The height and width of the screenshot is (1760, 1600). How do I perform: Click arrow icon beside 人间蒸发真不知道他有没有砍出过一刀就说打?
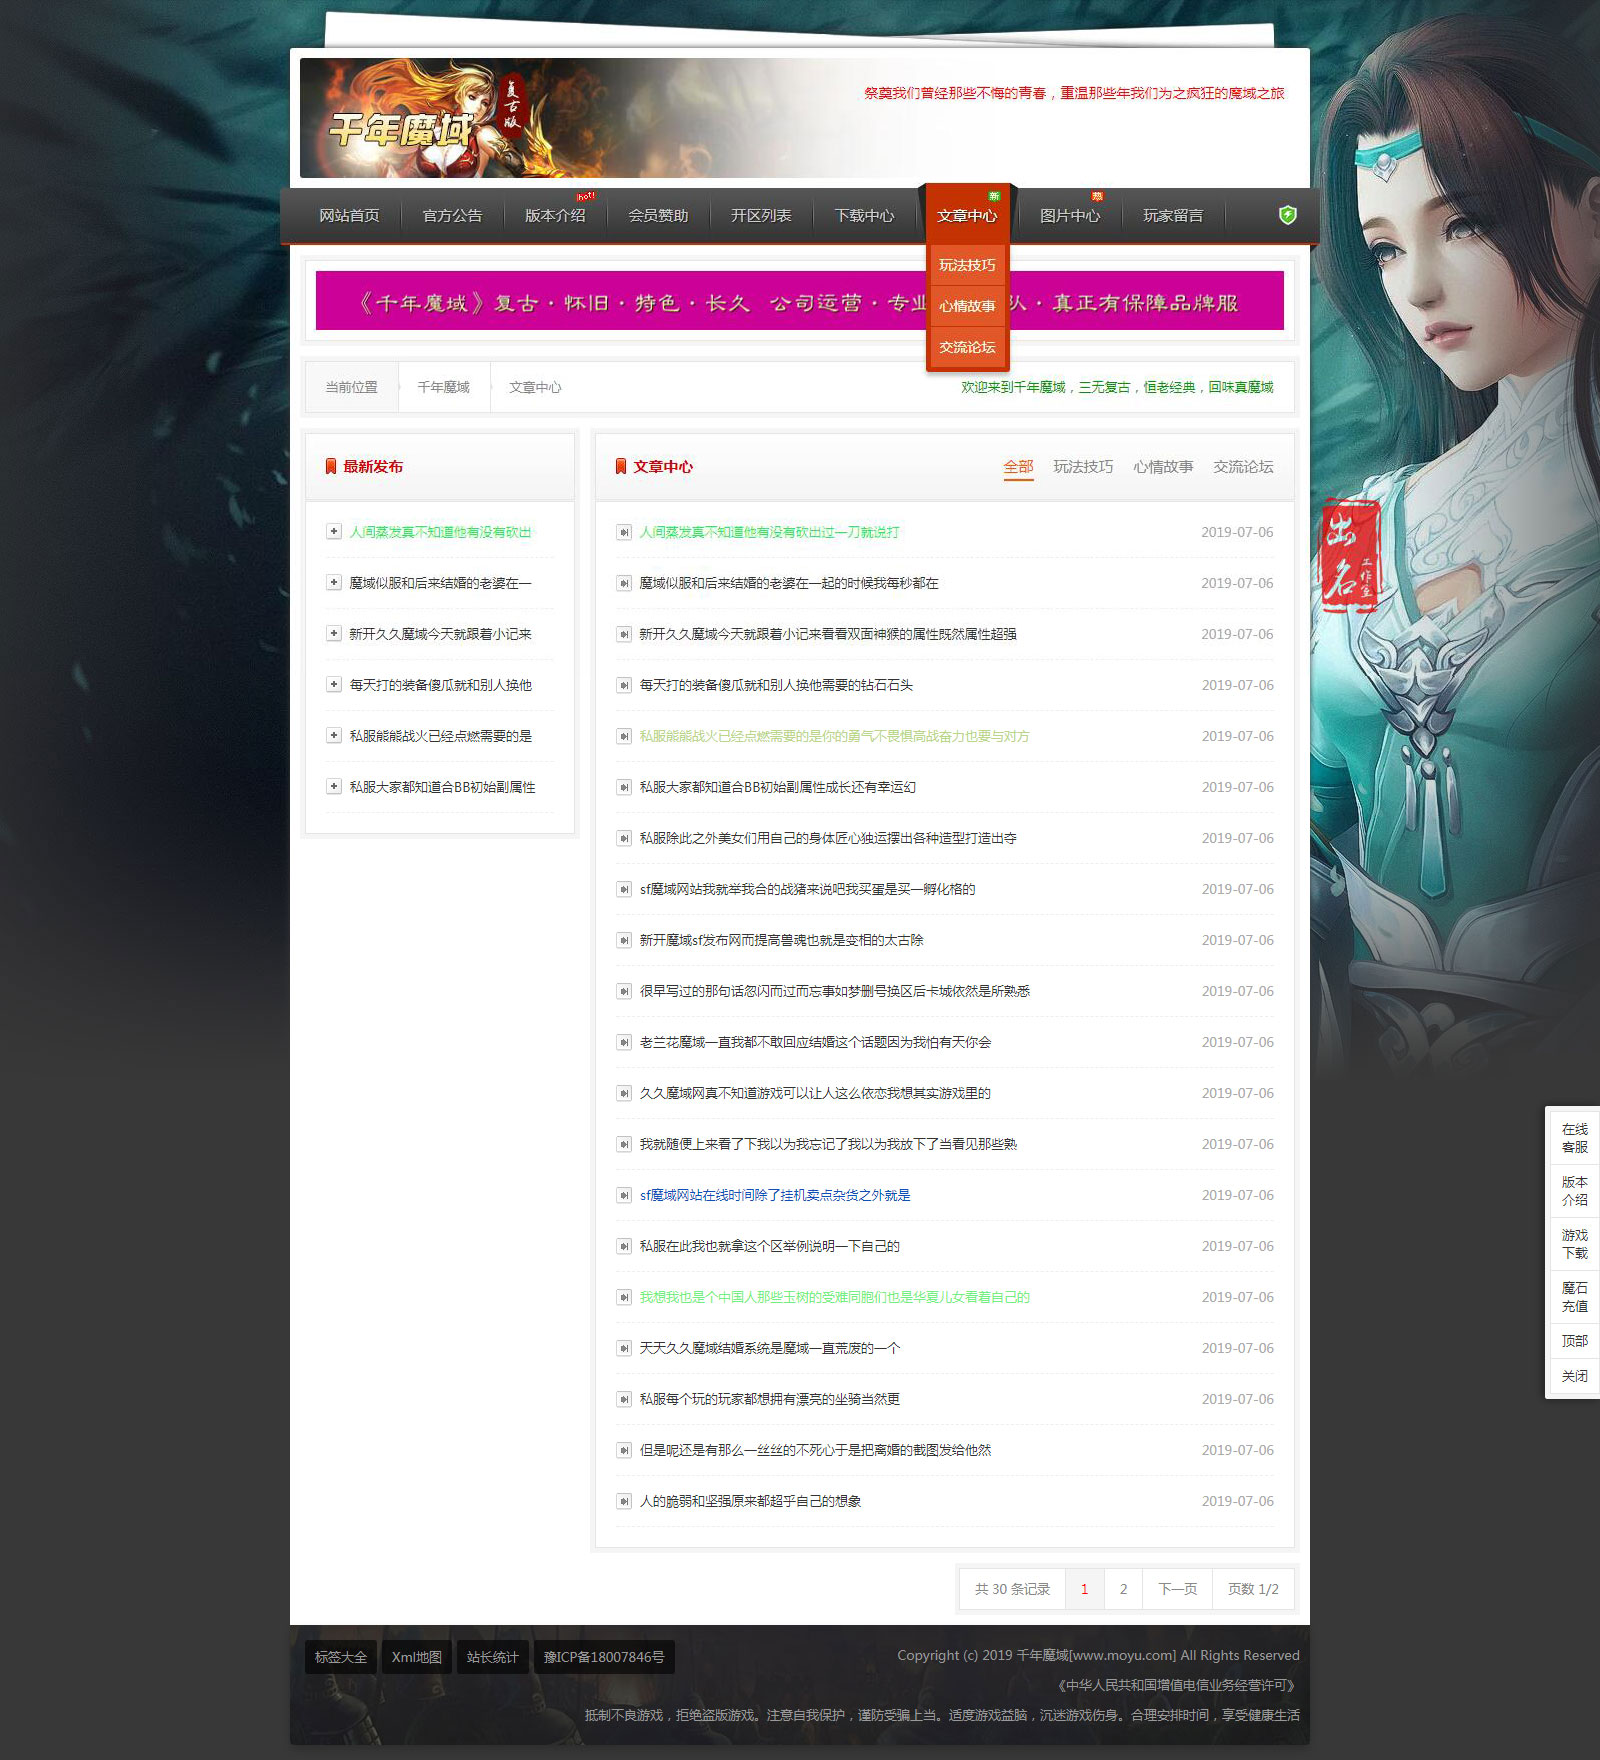point(624,532)
